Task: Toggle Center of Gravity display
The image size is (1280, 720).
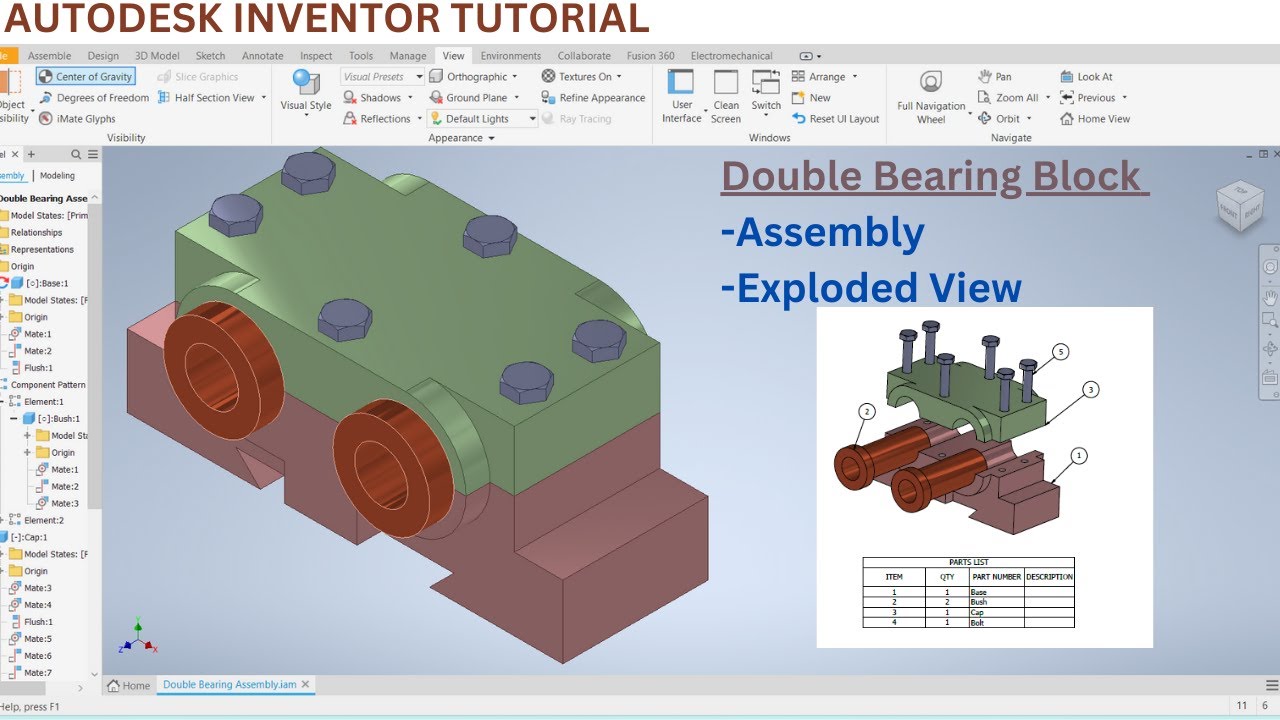Action: 85,77
